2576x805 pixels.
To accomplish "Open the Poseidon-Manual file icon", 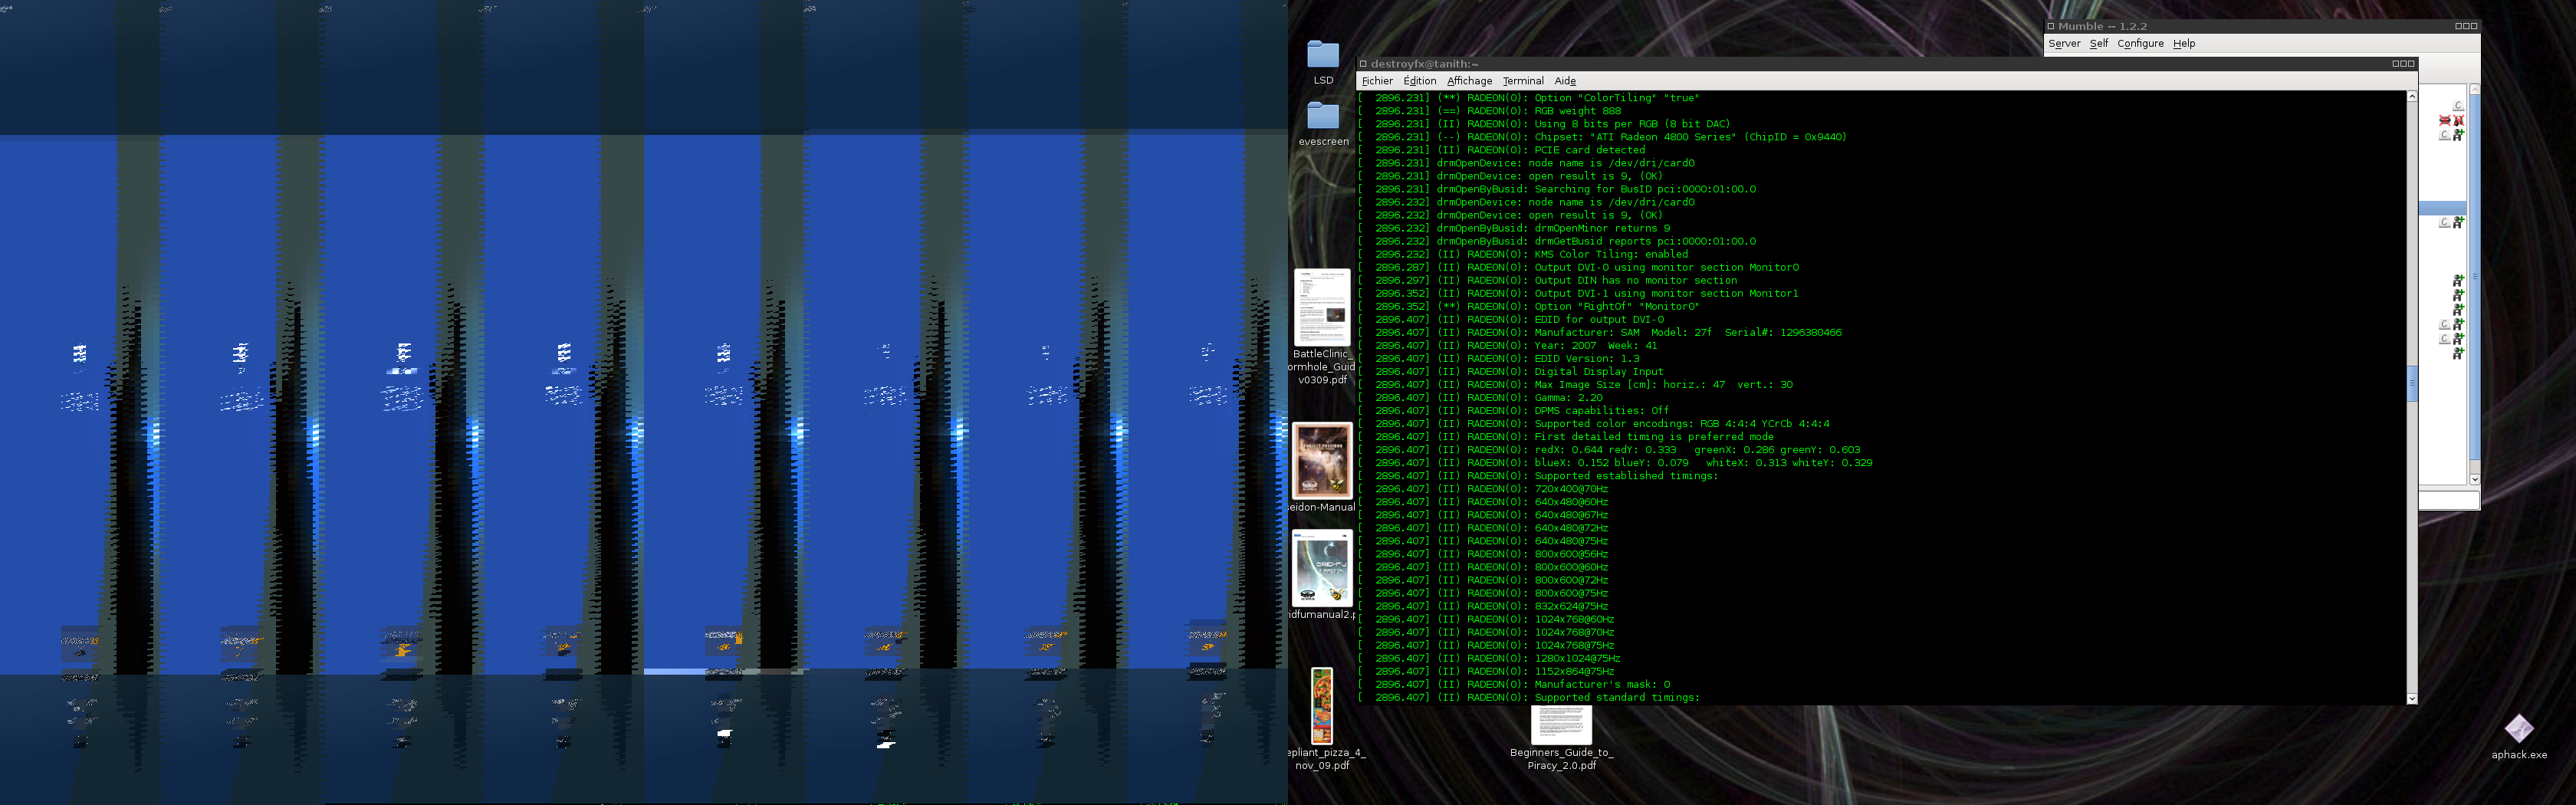I will coord(1322,461).
